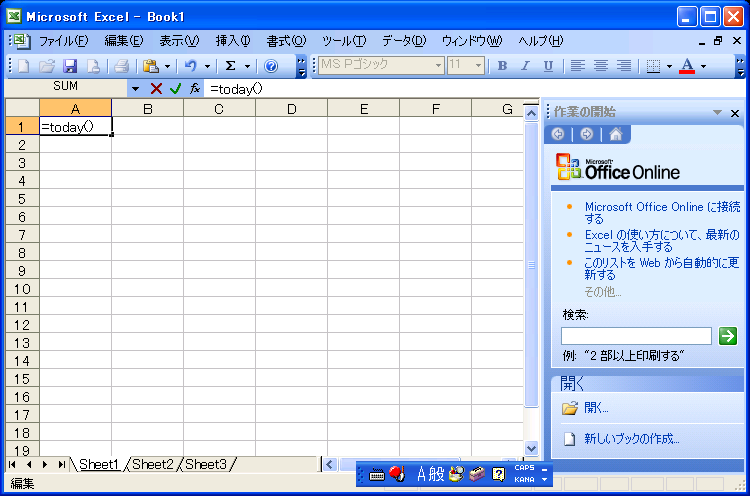The width and height of the screenshot is (750, 496).
Task: Click the Print Preview toolbar icon
Action: coord(93,66)
